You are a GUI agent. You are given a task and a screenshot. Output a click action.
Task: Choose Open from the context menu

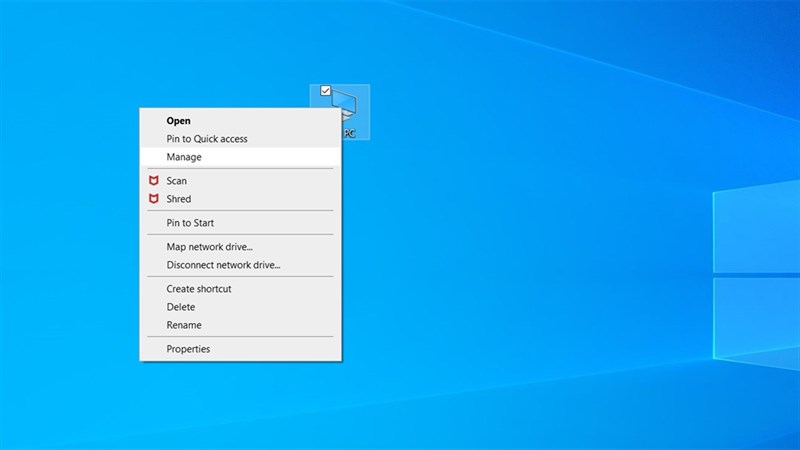click(x=240, y=121)
